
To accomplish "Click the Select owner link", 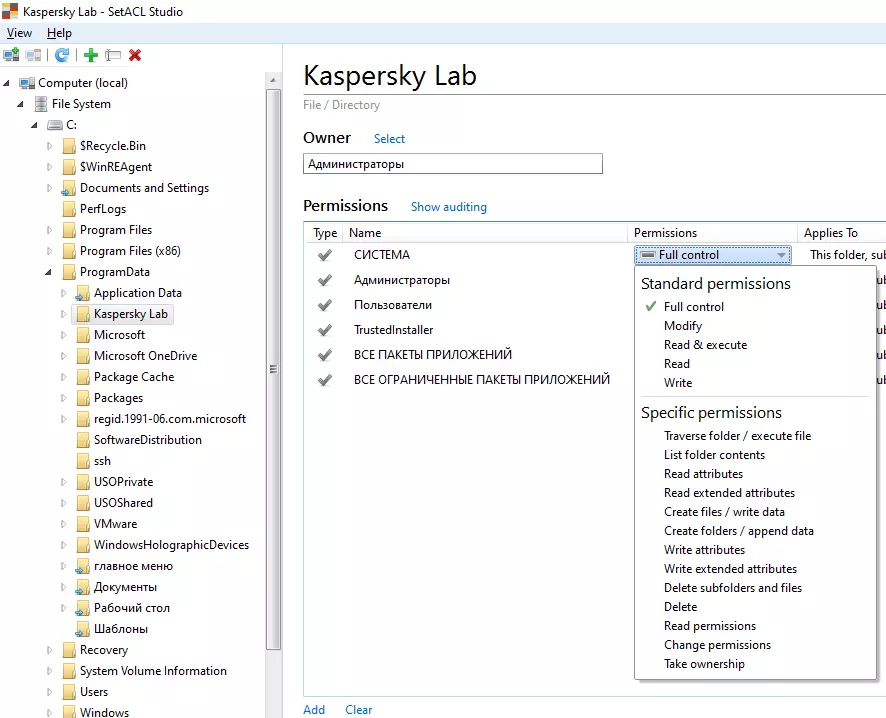I will click(389, 139).
